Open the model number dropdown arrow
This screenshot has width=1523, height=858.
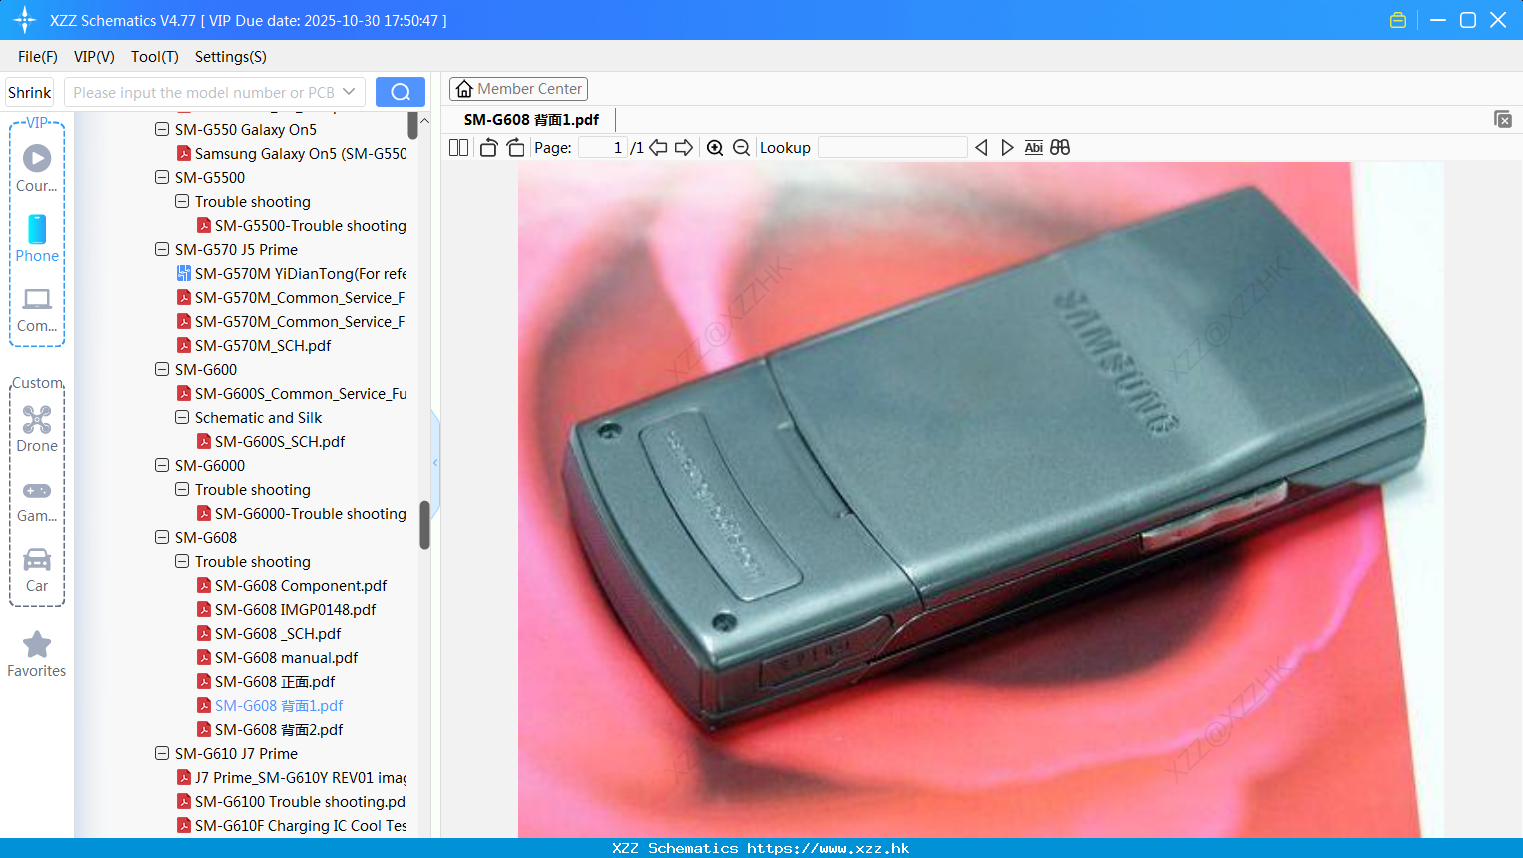tap(349, 92)
